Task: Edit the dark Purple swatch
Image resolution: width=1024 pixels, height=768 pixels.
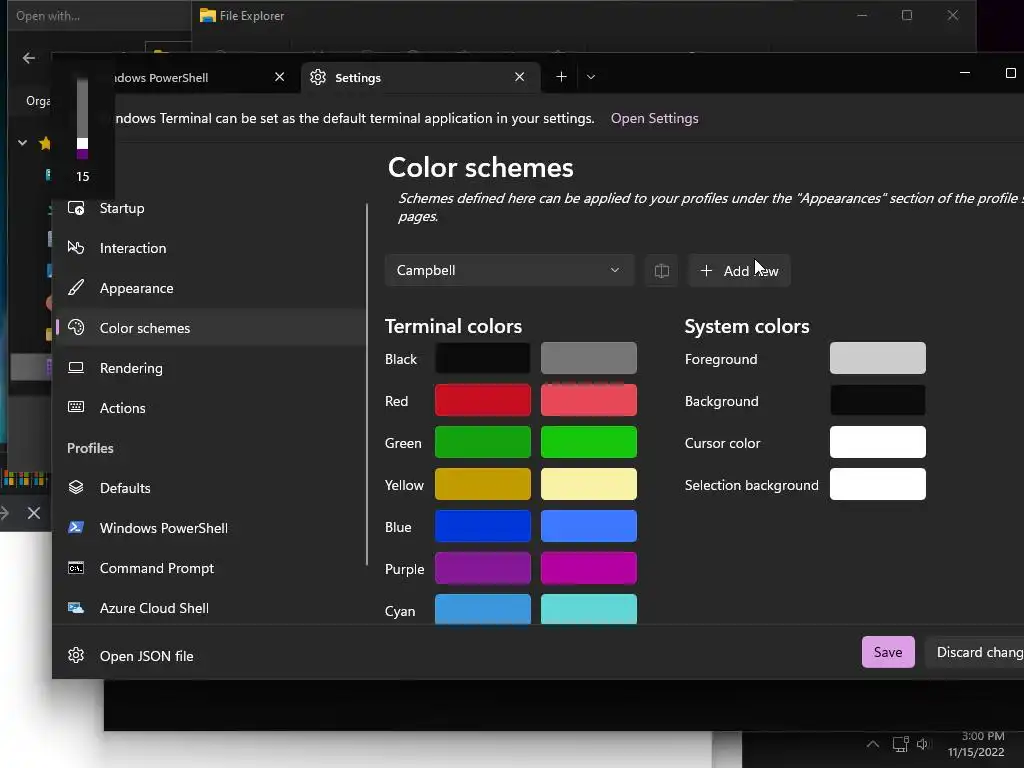Action: (483, 568)
